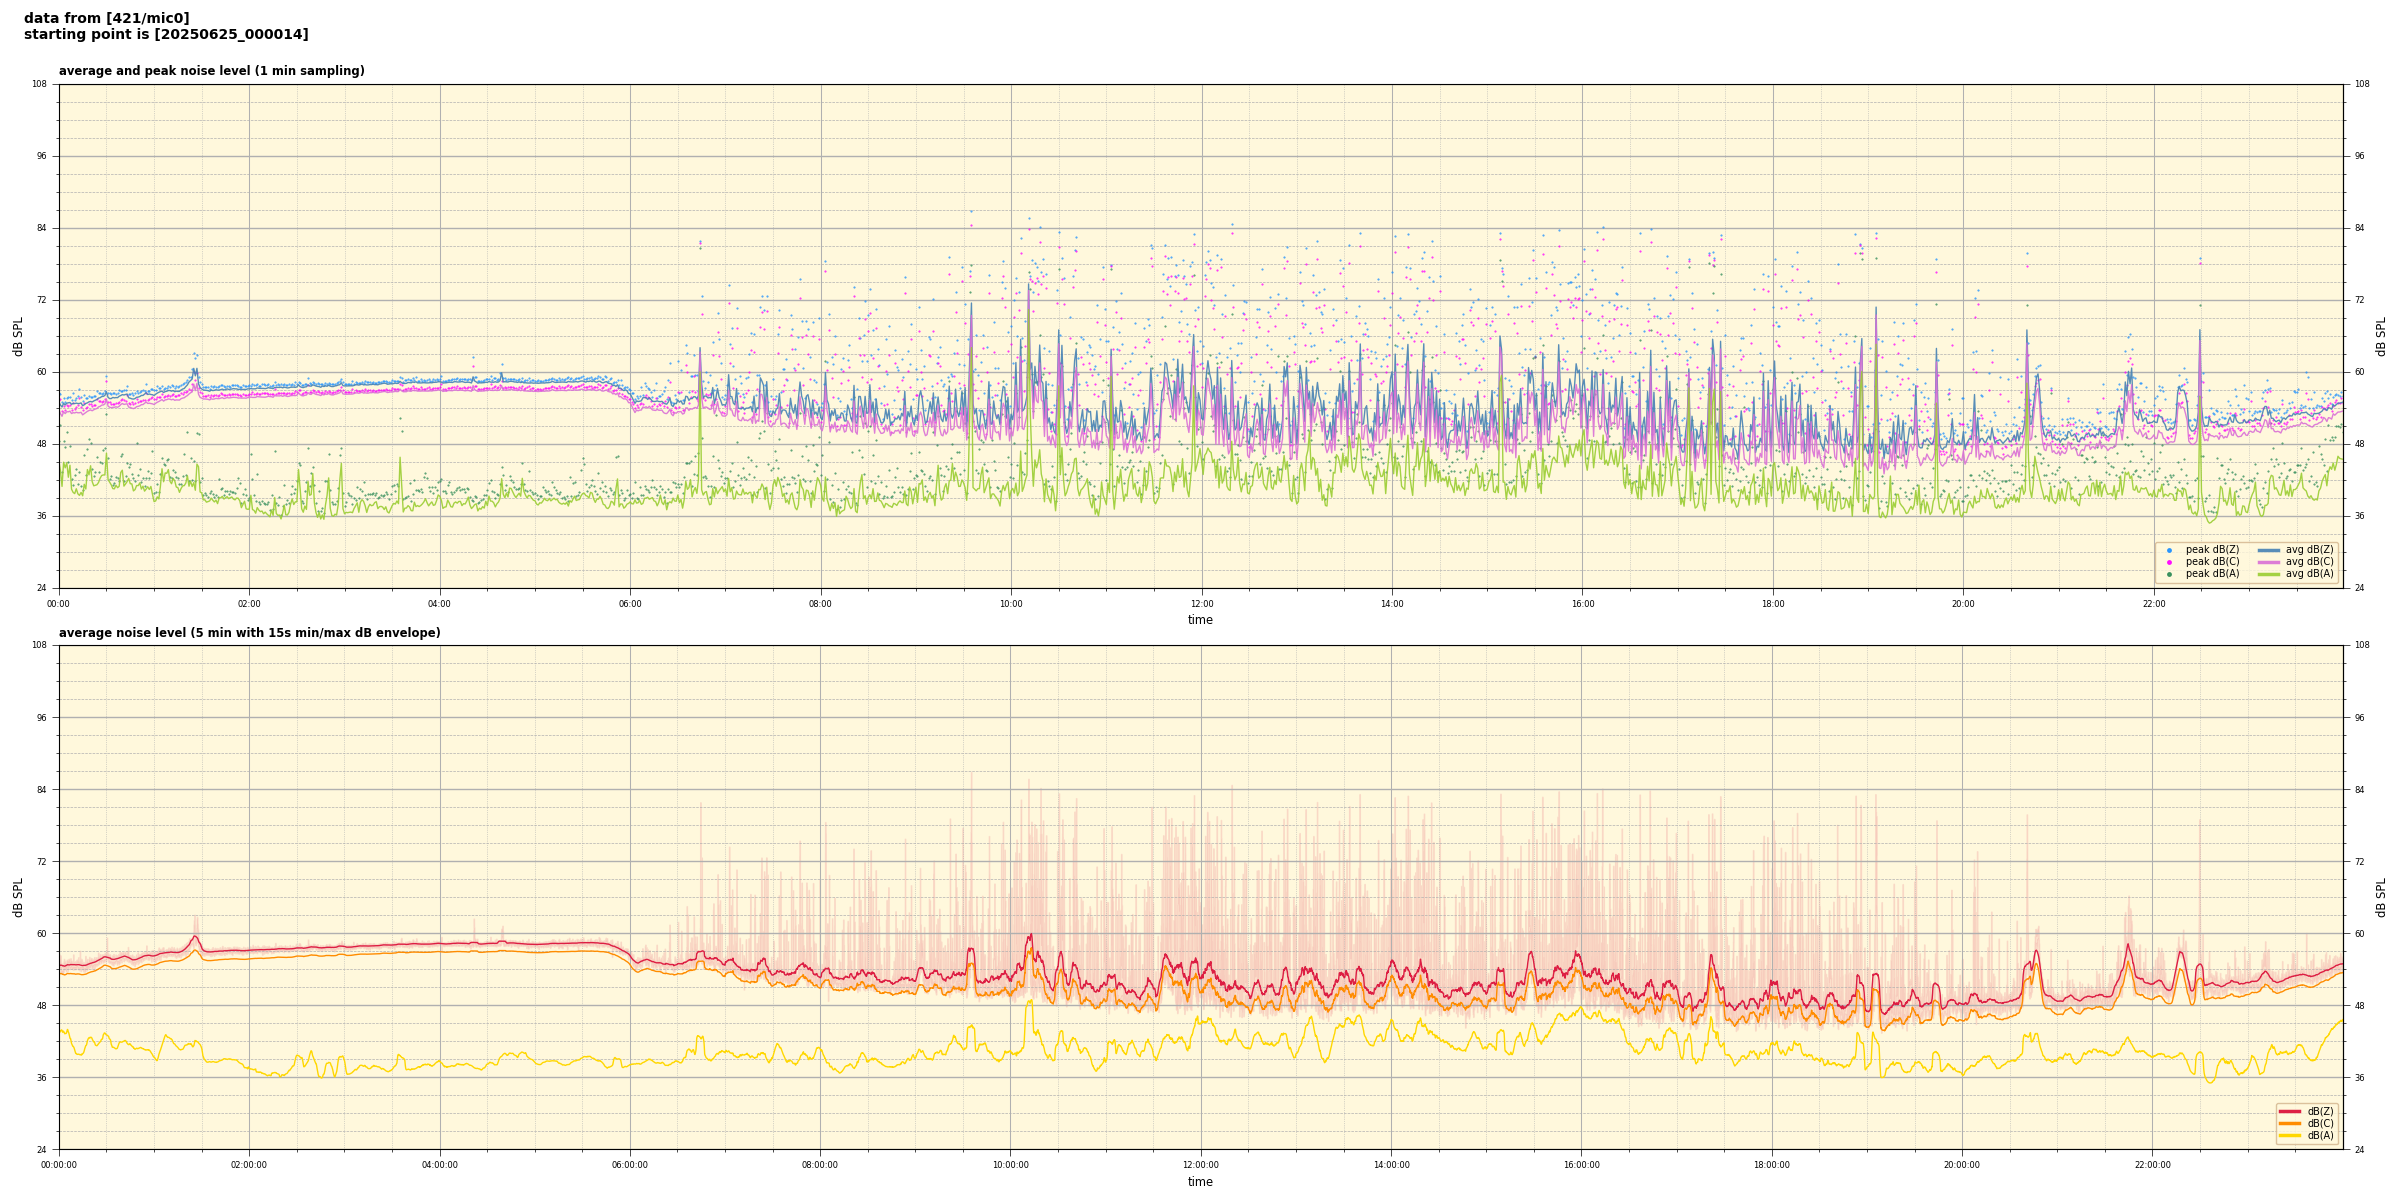Image resolution: width=2400 pixels, height=1200 pixels.
Task: Click the starting point timestamp text
Action: pyautogui.click(x=166, y=35)
